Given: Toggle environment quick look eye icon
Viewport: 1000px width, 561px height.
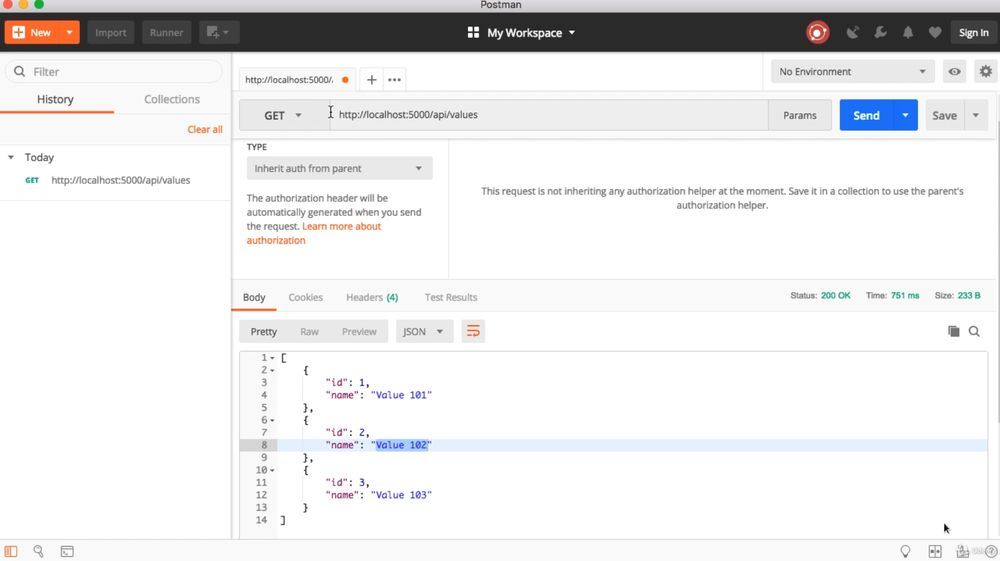Looking at the screenshot, I should pos(955,72).
